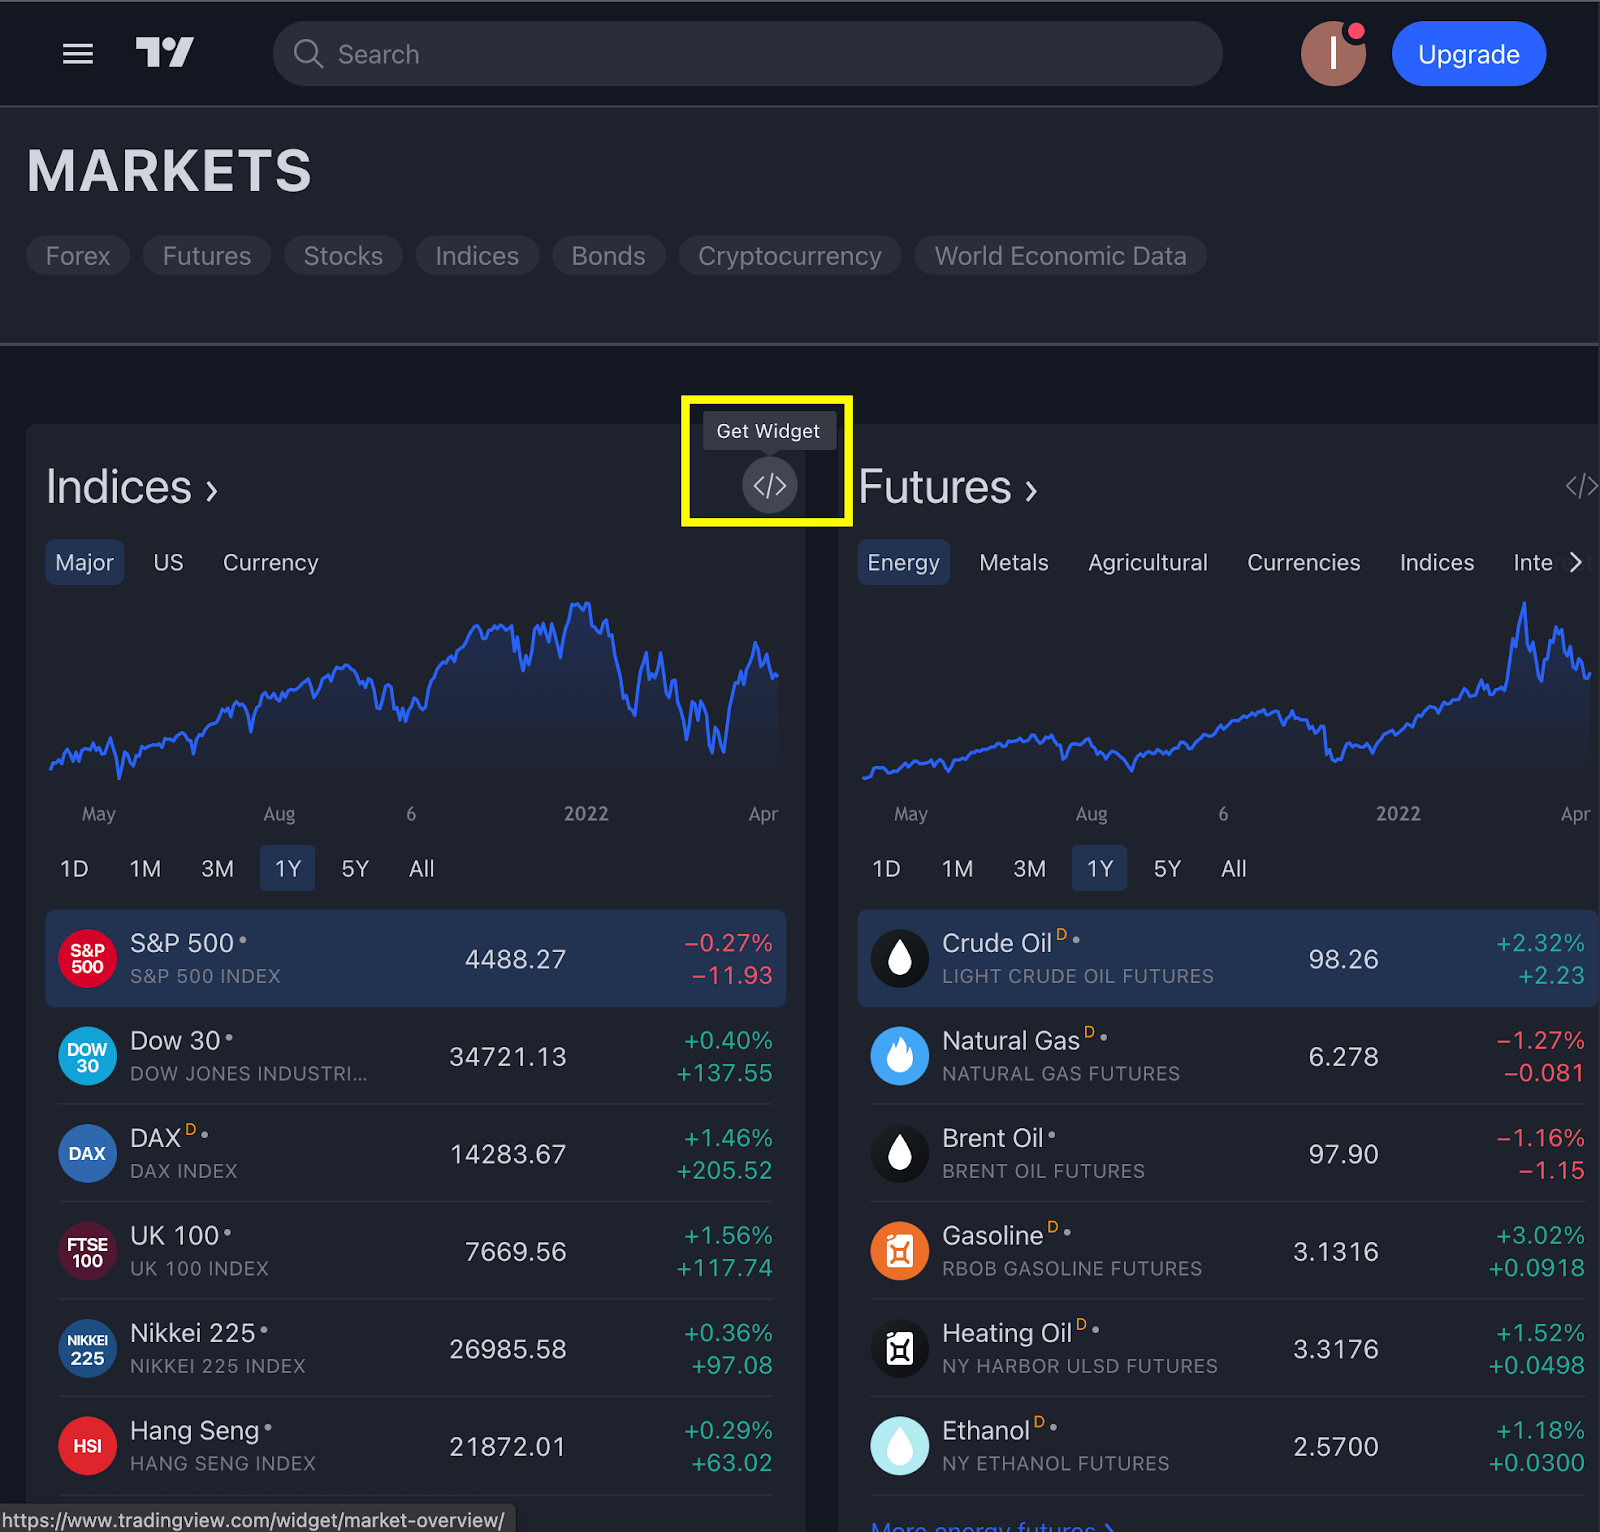Click the Crude Oil droplet icon
The width and height of the screenshot is (1600, 1532).
tap(899, 958)
